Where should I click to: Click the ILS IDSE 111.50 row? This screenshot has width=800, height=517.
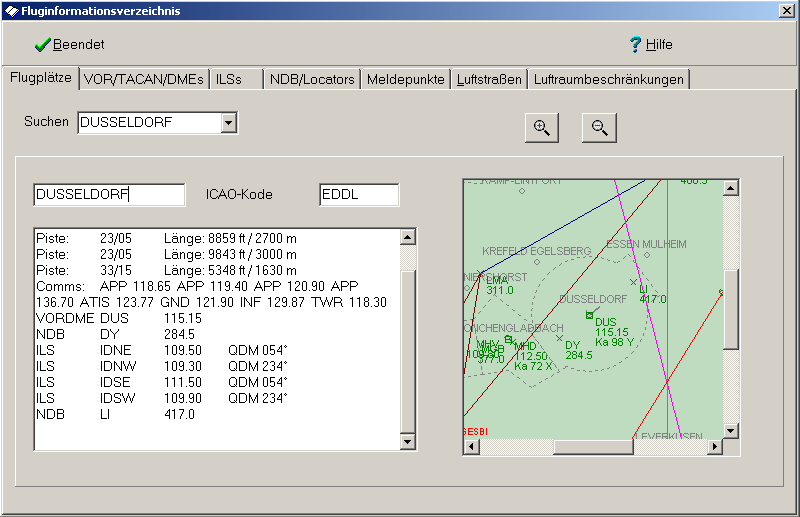coord(162,382)
